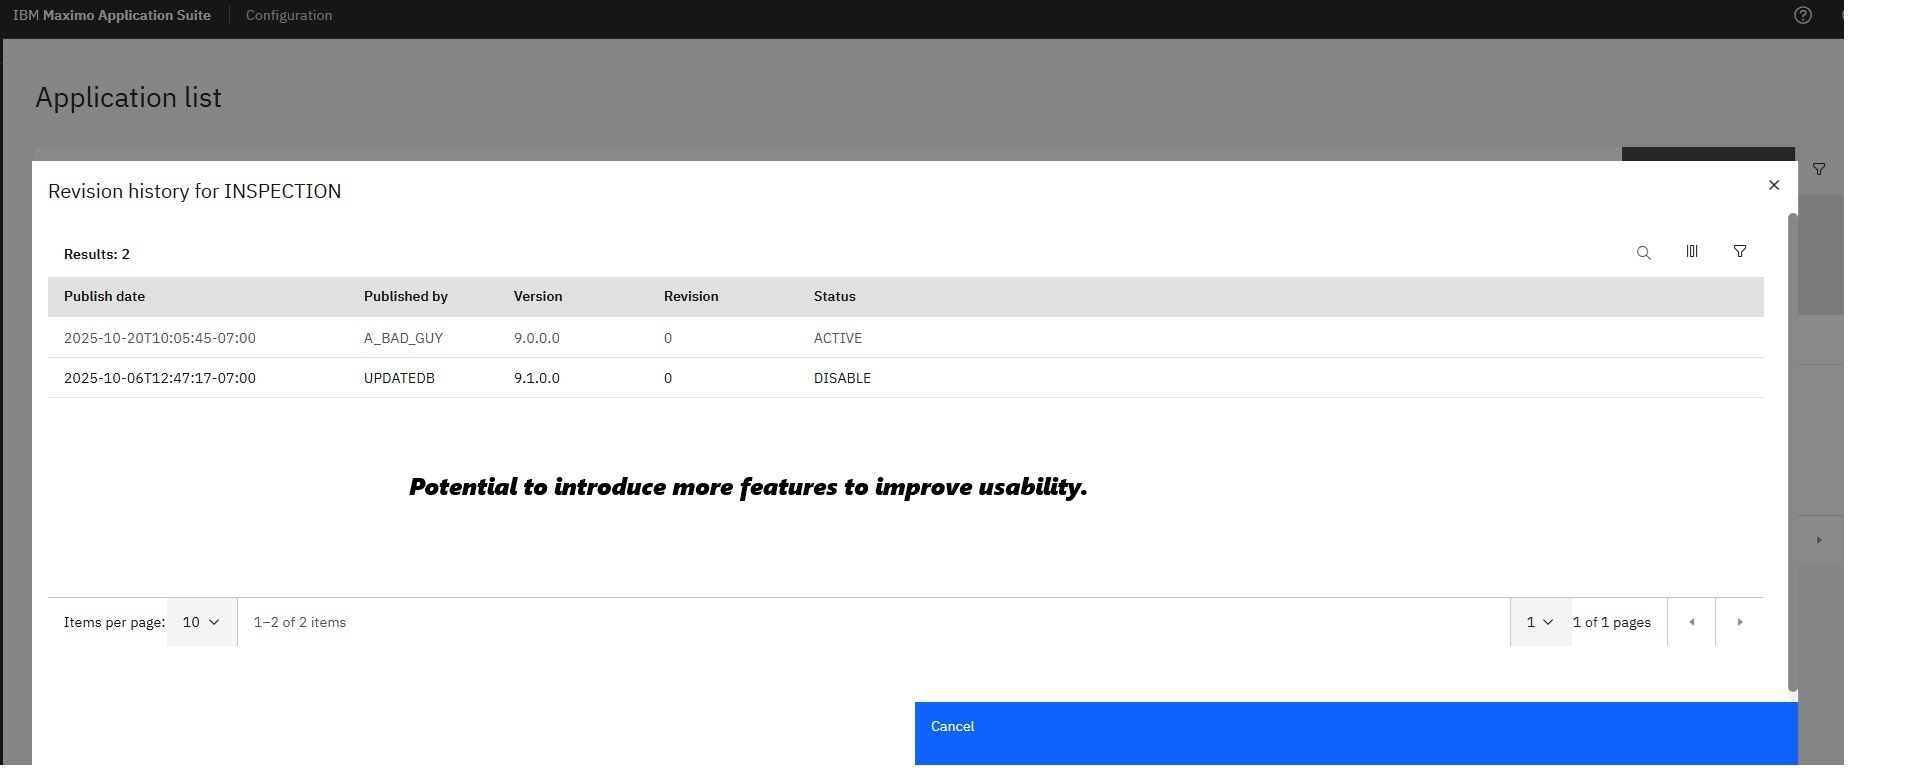The image size is (1928, 775).
Task: Go to the previous page arrow
Action: tap(1691, 622)
